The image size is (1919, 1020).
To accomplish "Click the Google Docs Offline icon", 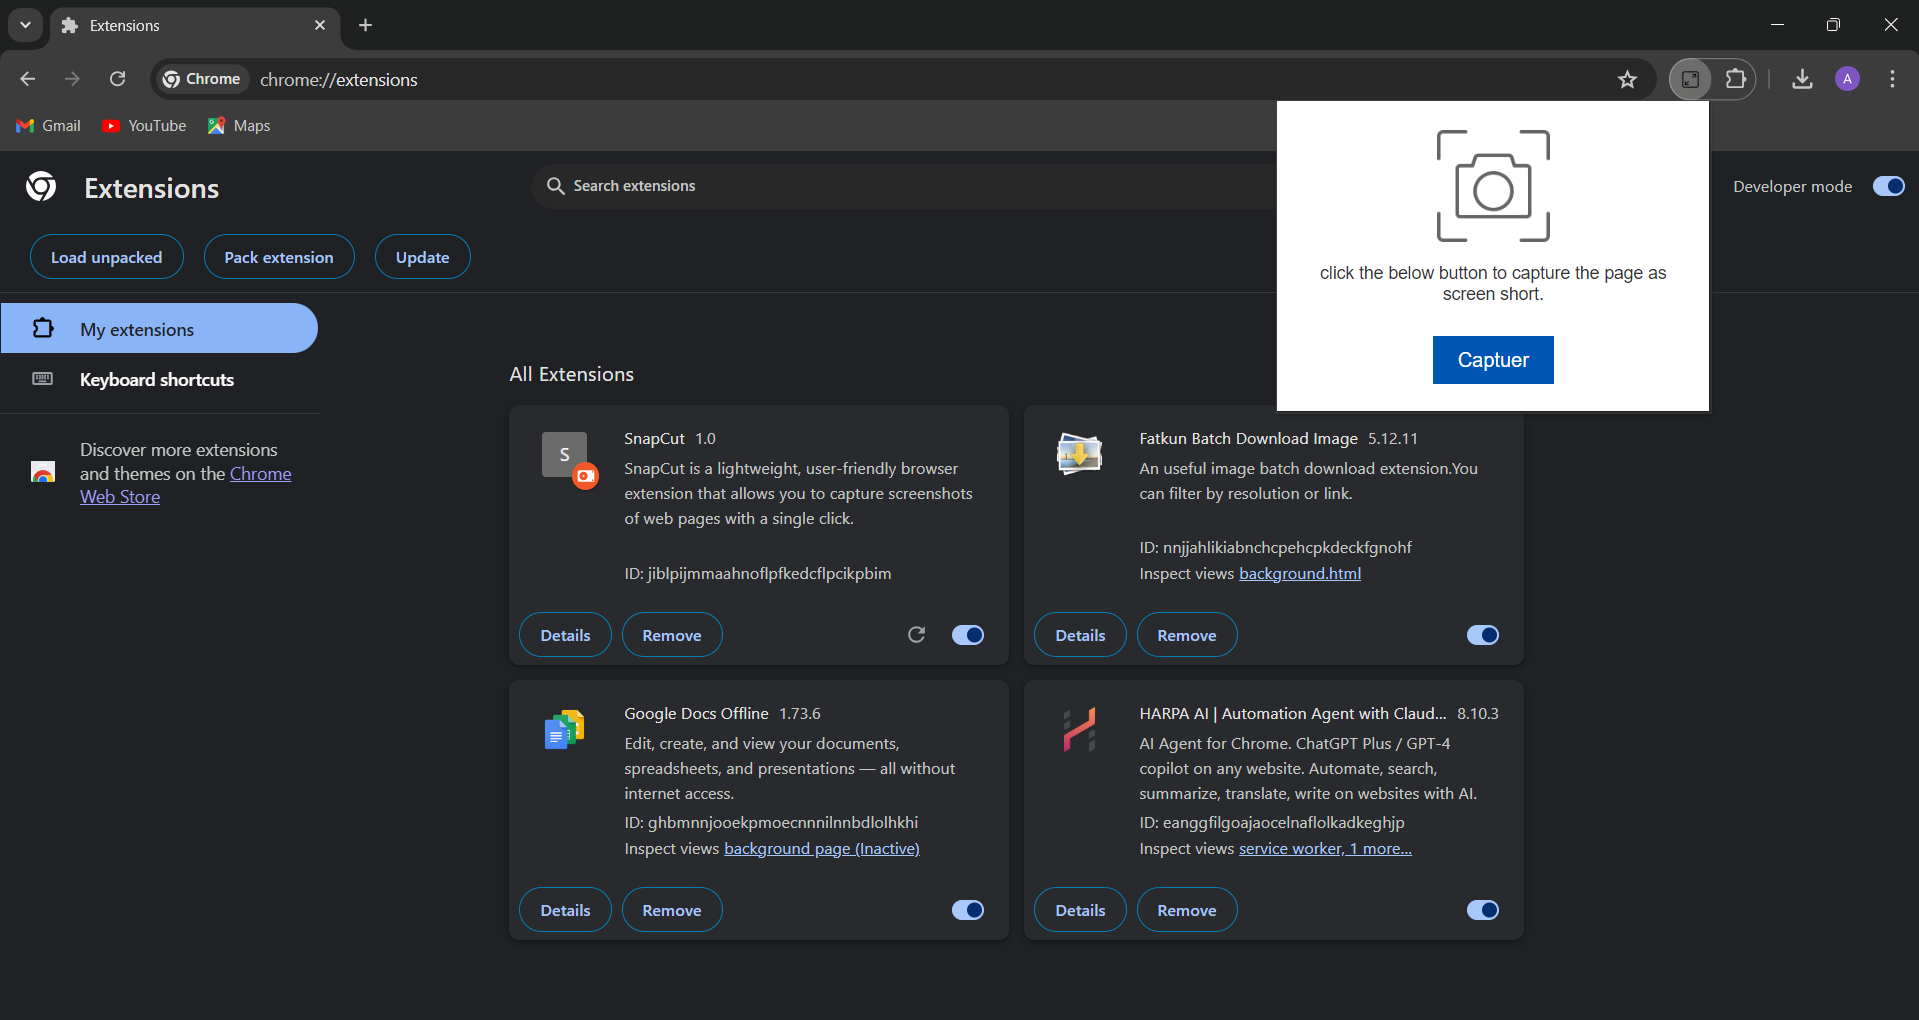I will pos(564,730).
